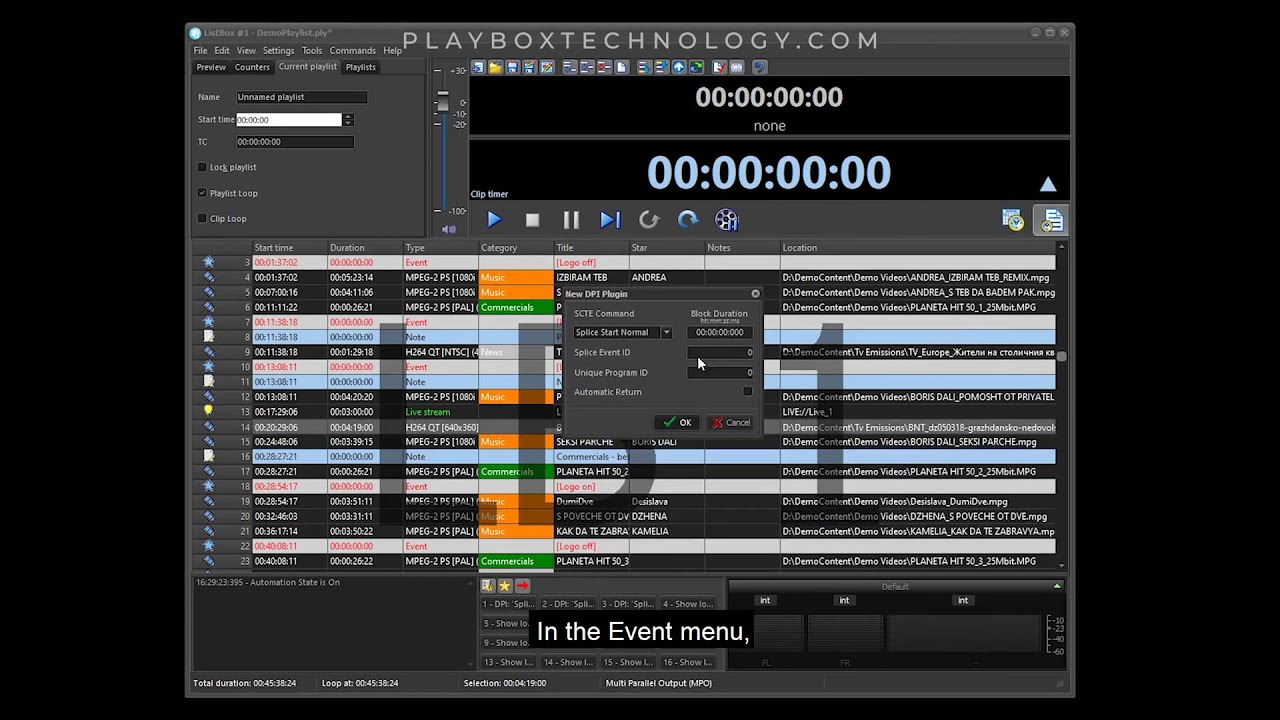The height and width of the screenshot is (720, 1280).
Task: Click the yellow star events icon
Action: (504, 586)
